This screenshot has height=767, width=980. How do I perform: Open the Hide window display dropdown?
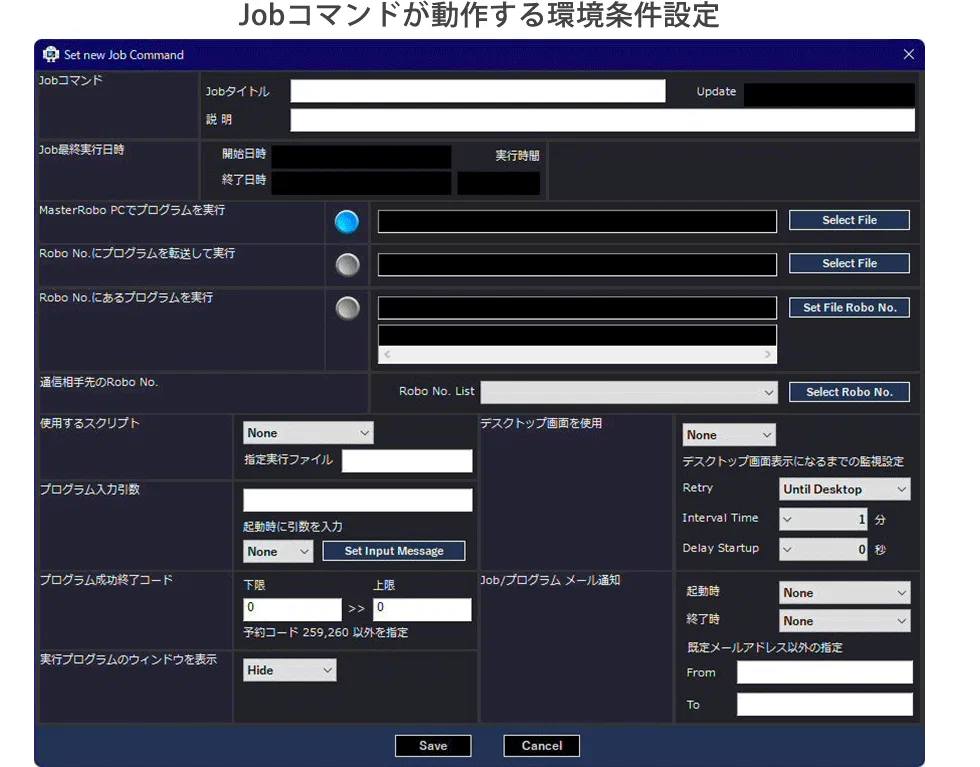(x=289, y=670)
